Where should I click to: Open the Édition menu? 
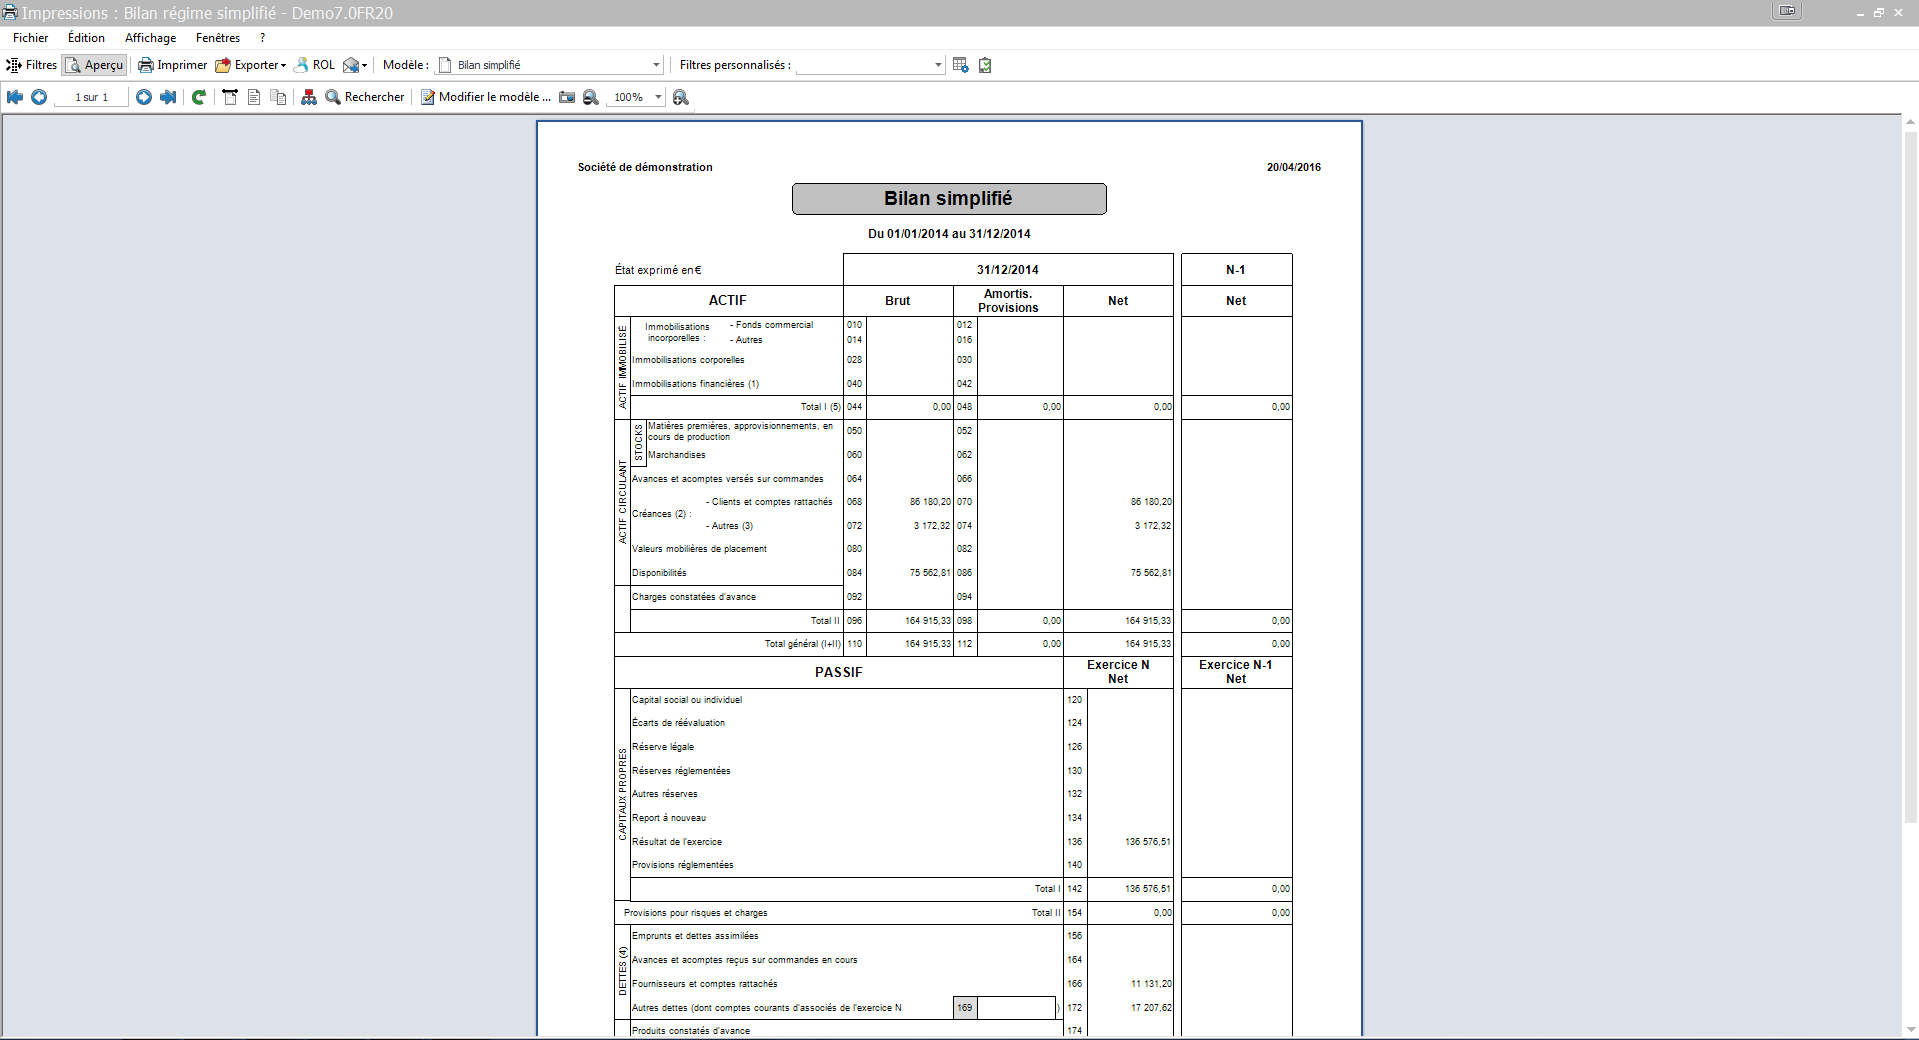[x=86, y=38]
